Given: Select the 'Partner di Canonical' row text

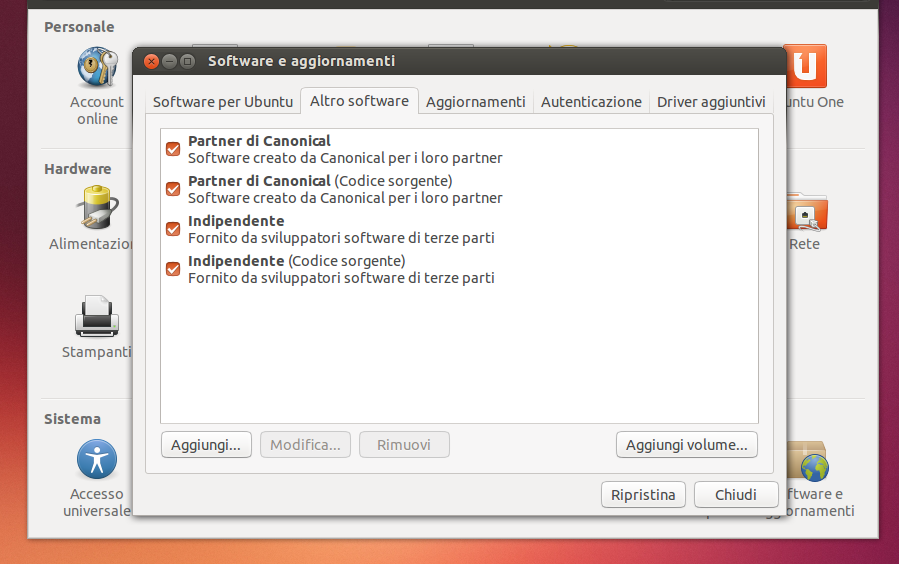Looking at the screenshot, I should pyautogui.click(x=259, y=141).
